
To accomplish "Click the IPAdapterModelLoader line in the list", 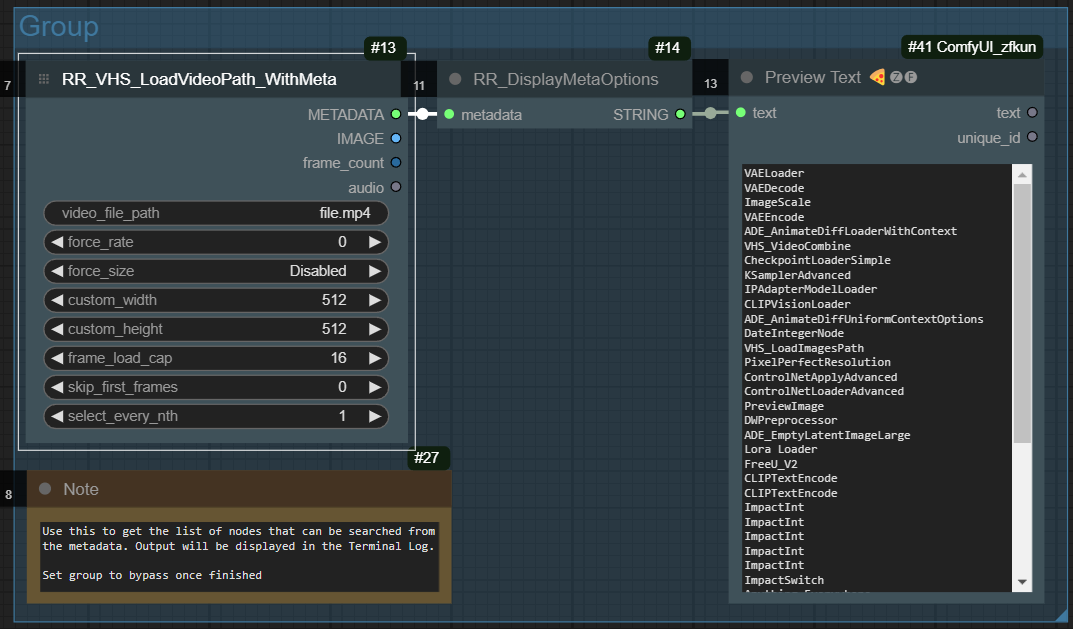I will coord(810,290).
